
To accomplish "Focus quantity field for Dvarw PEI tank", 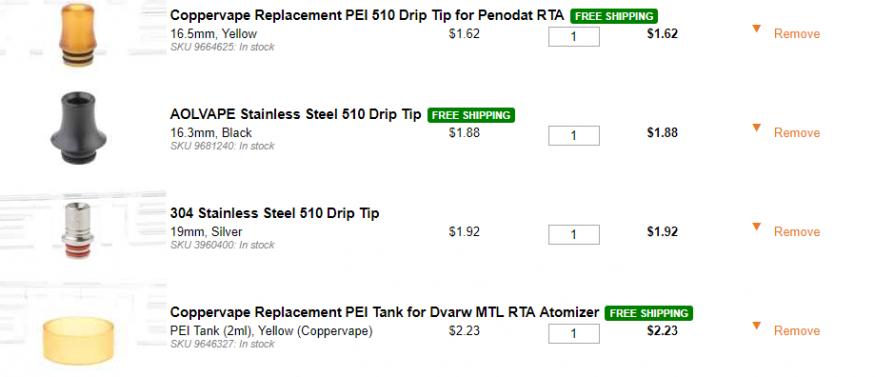I will click(x=574, y=334).
